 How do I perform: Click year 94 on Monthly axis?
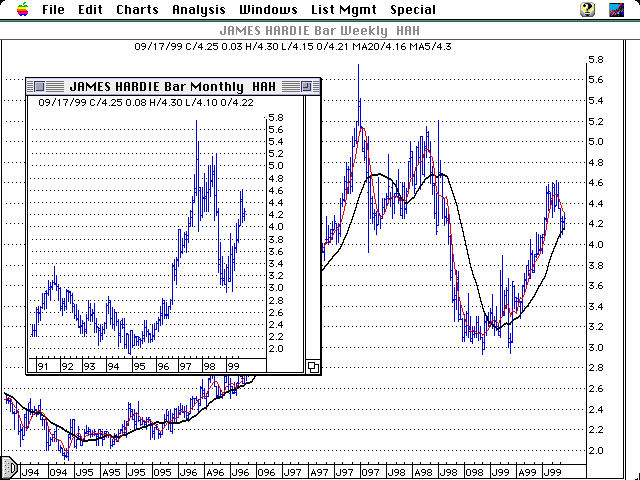click(113, 366)
